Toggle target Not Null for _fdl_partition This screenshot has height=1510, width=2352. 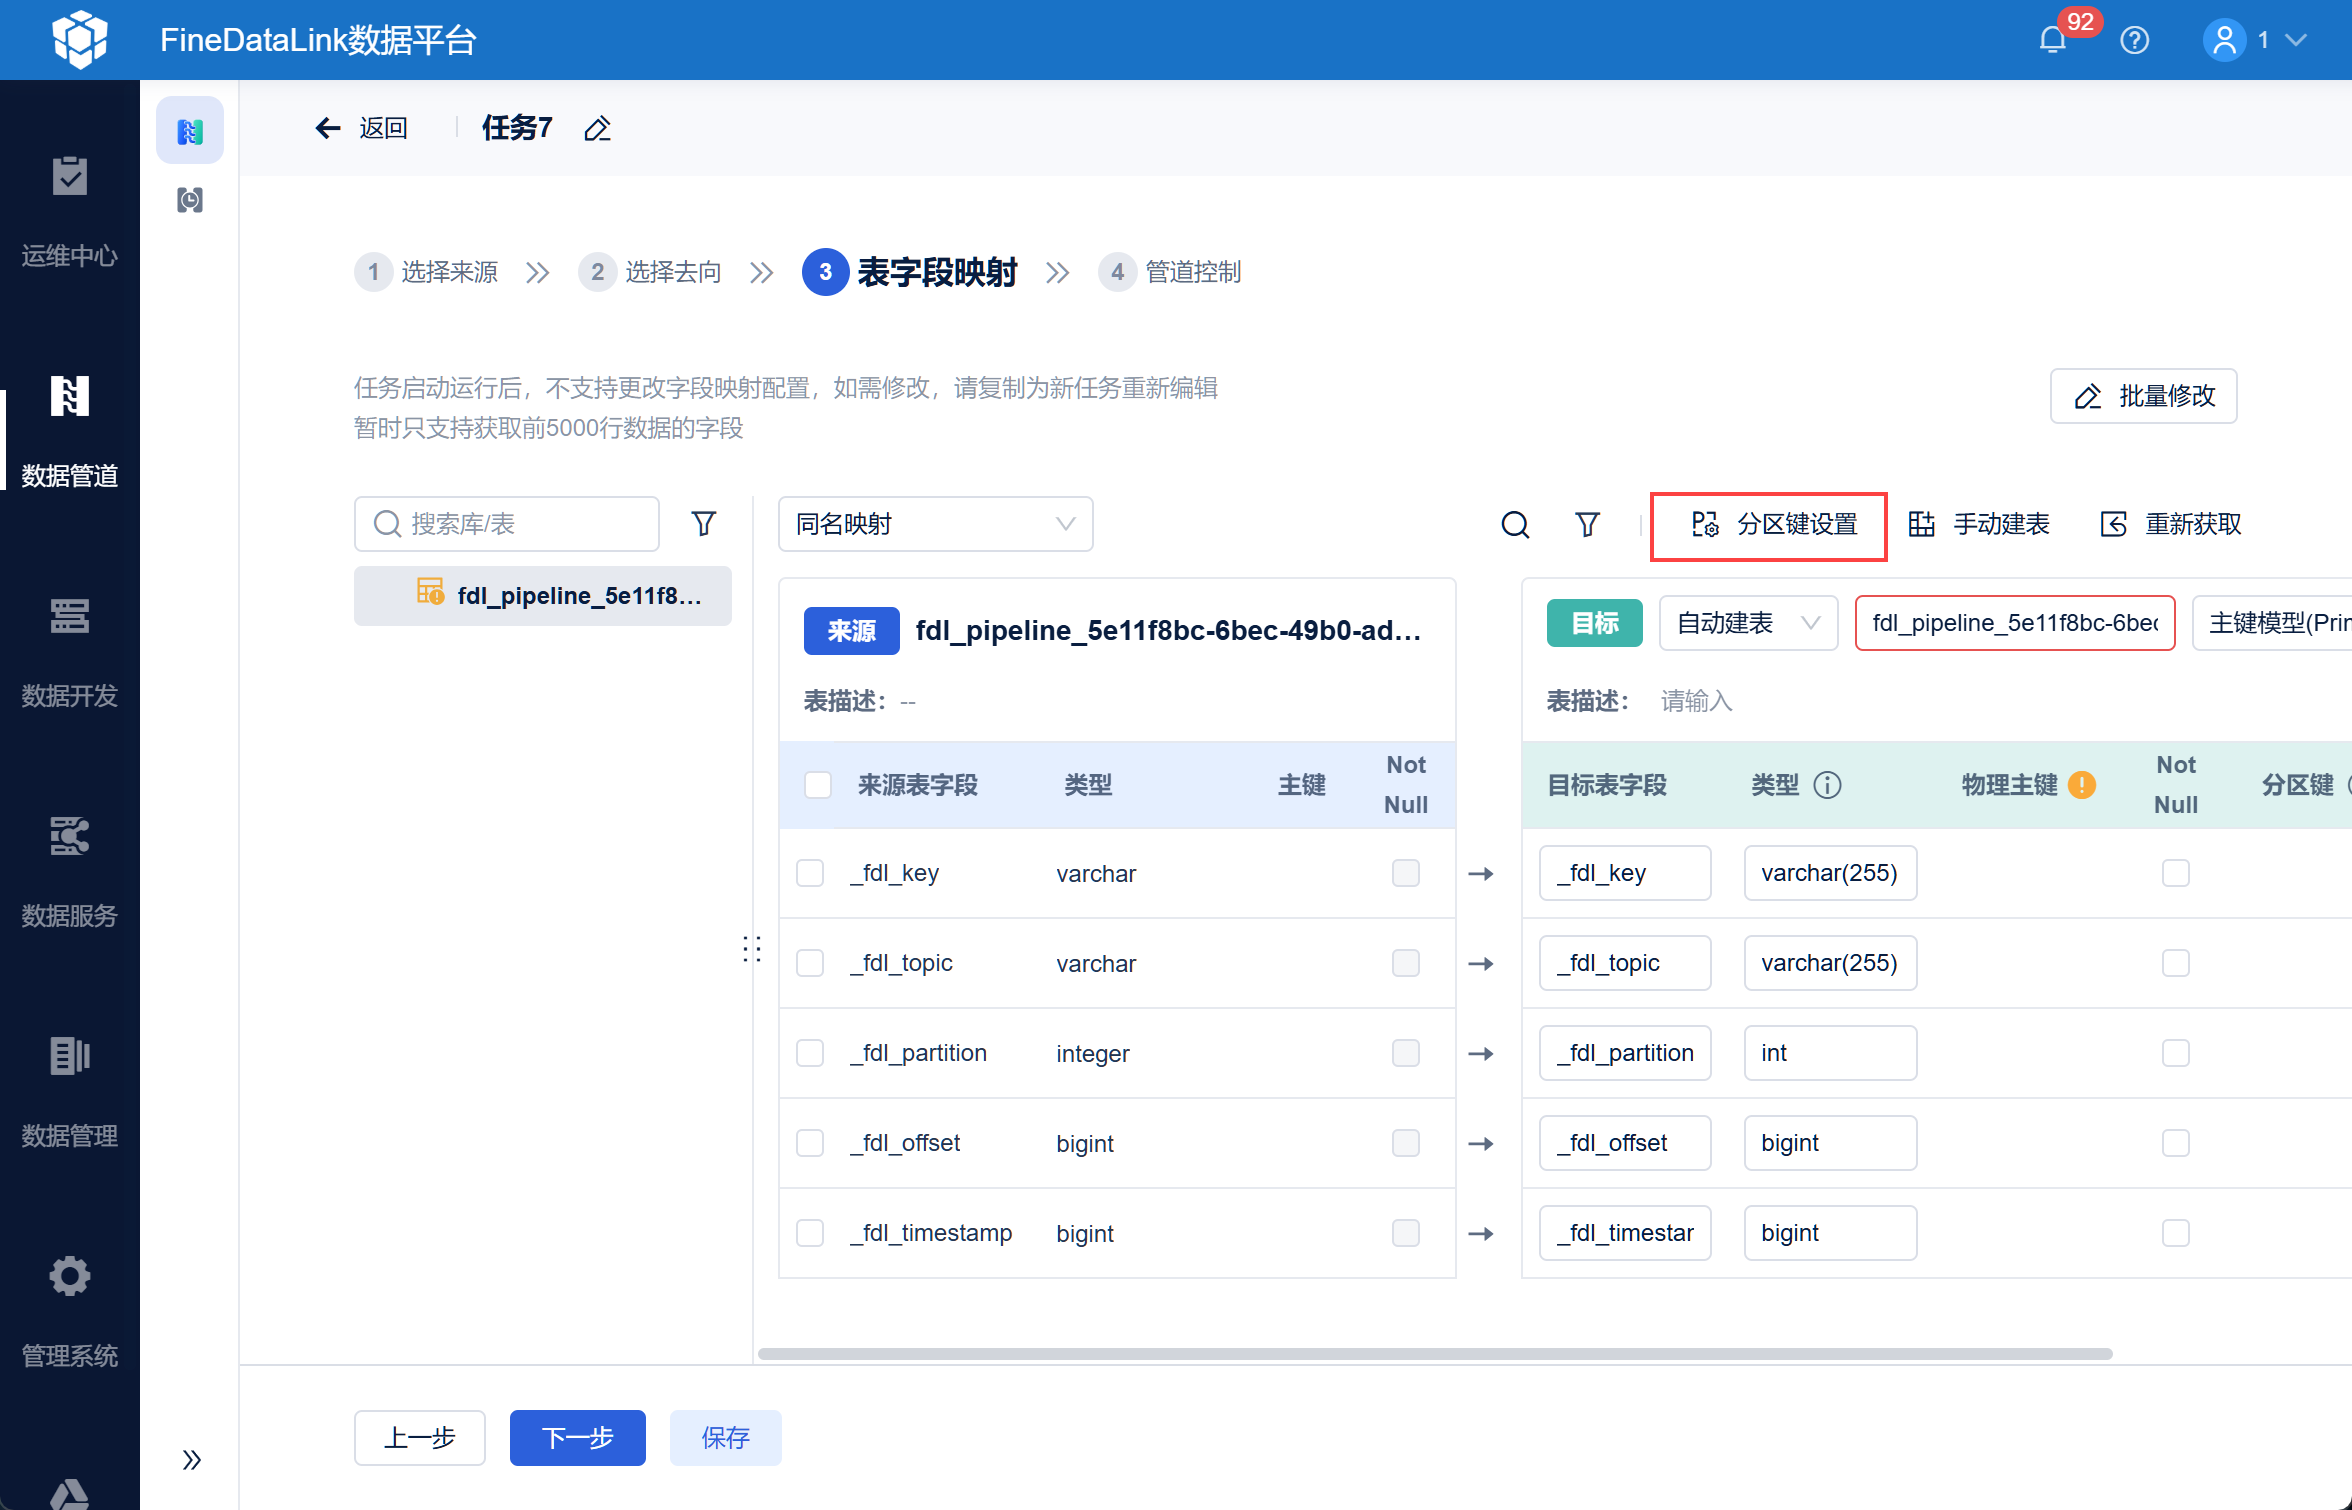(x=2176, y=1053)
